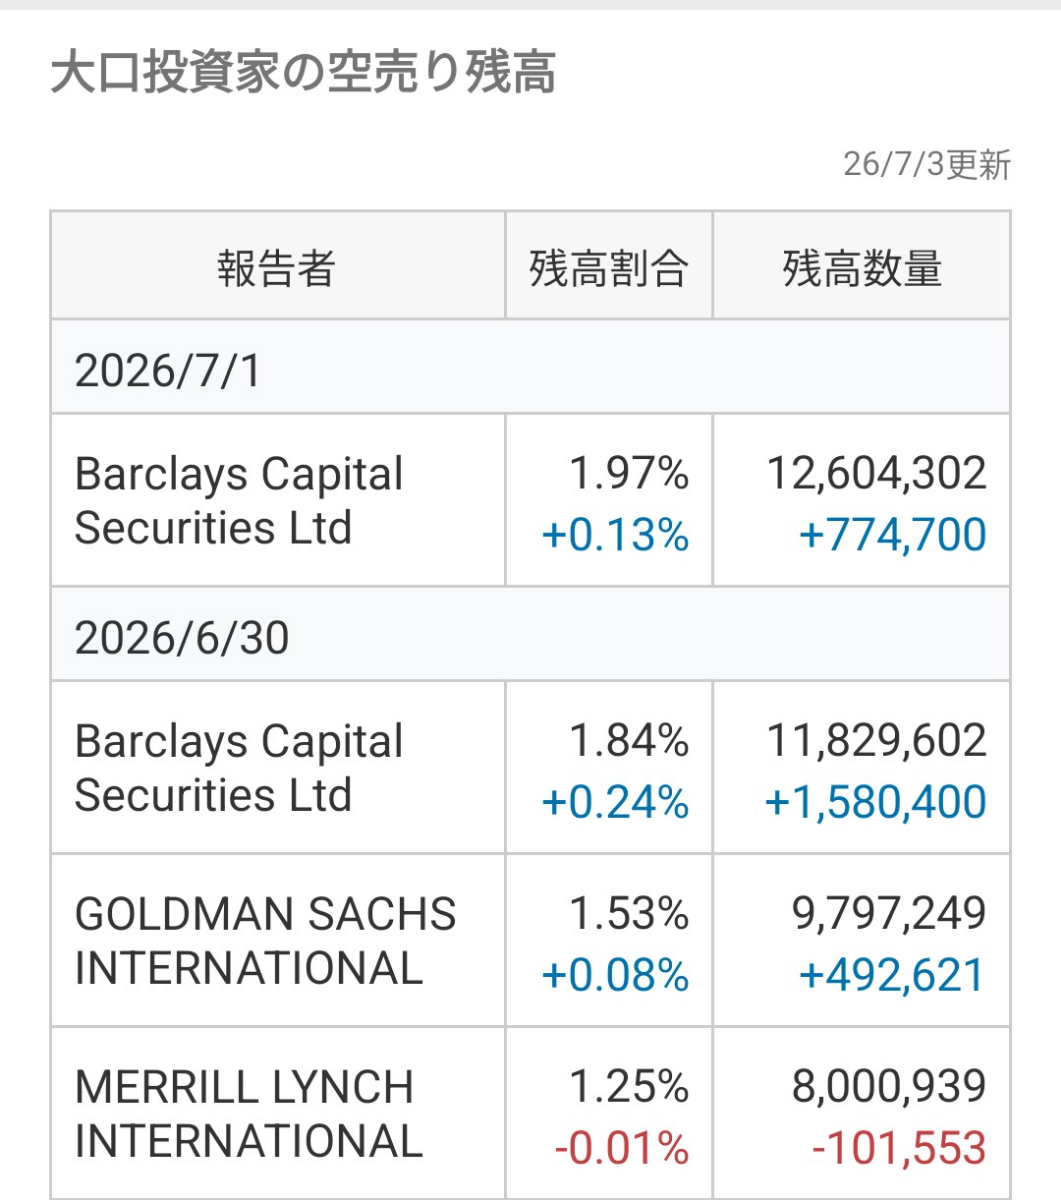1061x1200 pixels.
Task: Click the -101,553 quantity change in red
Action: (899, 1148)
